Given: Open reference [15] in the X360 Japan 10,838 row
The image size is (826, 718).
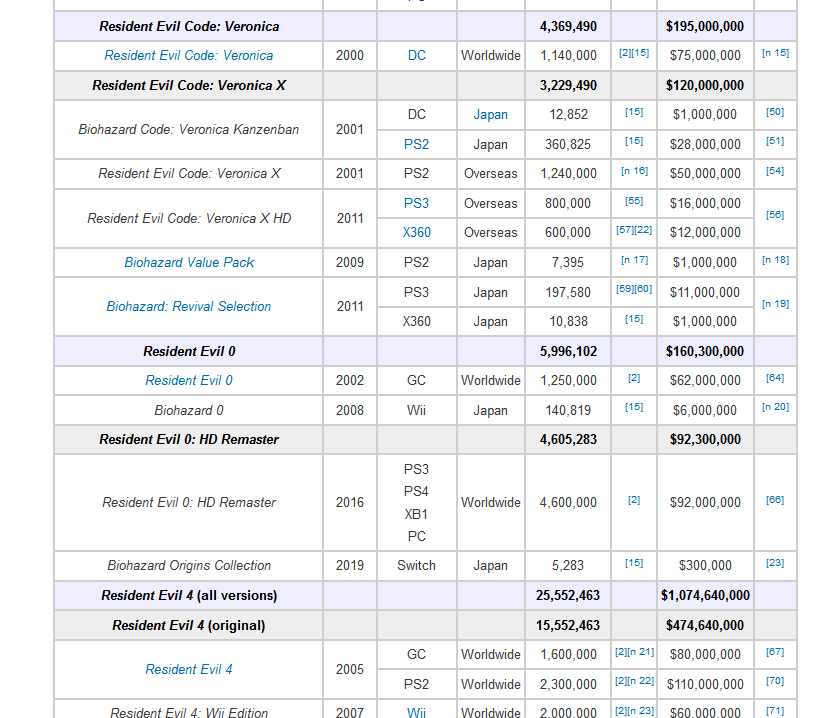Looking at the screenshot, I should 634,319.
